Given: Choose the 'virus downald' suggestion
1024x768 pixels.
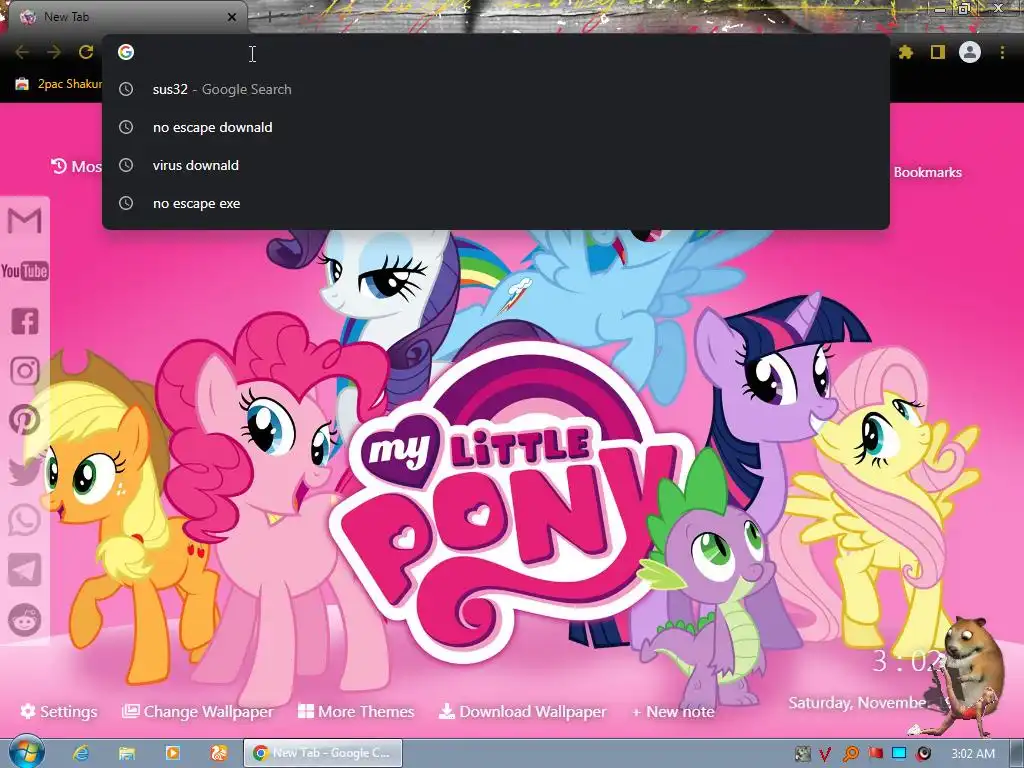Looking at the screenshot, I should [x=496, y=165].
